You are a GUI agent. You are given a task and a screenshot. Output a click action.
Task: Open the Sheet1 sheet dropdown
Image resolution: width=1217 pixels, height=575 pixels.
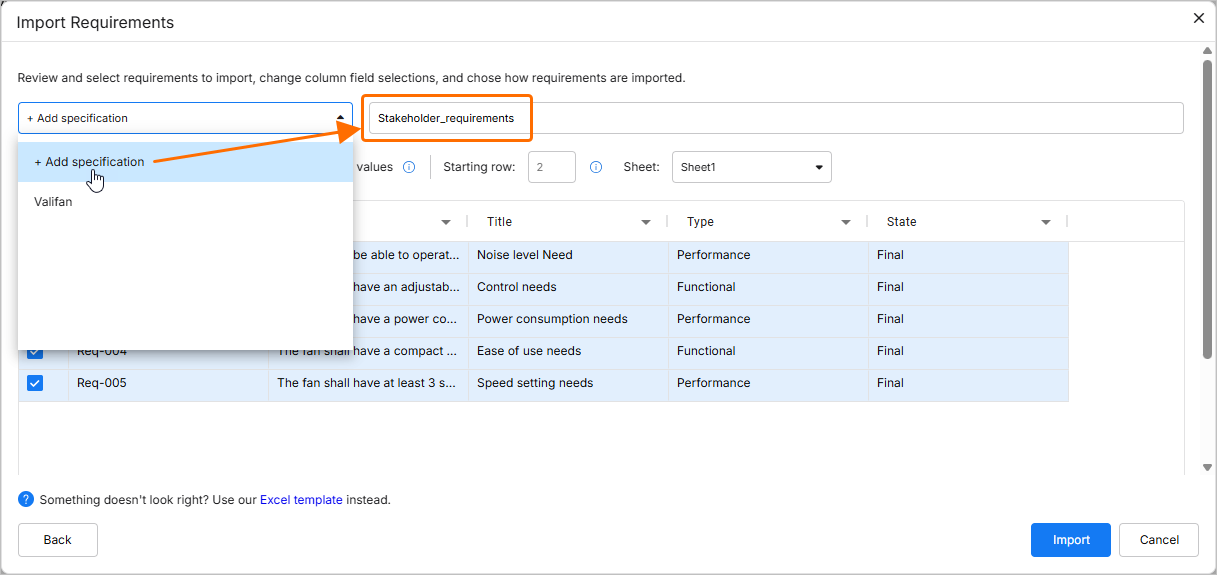coord(751,167)
